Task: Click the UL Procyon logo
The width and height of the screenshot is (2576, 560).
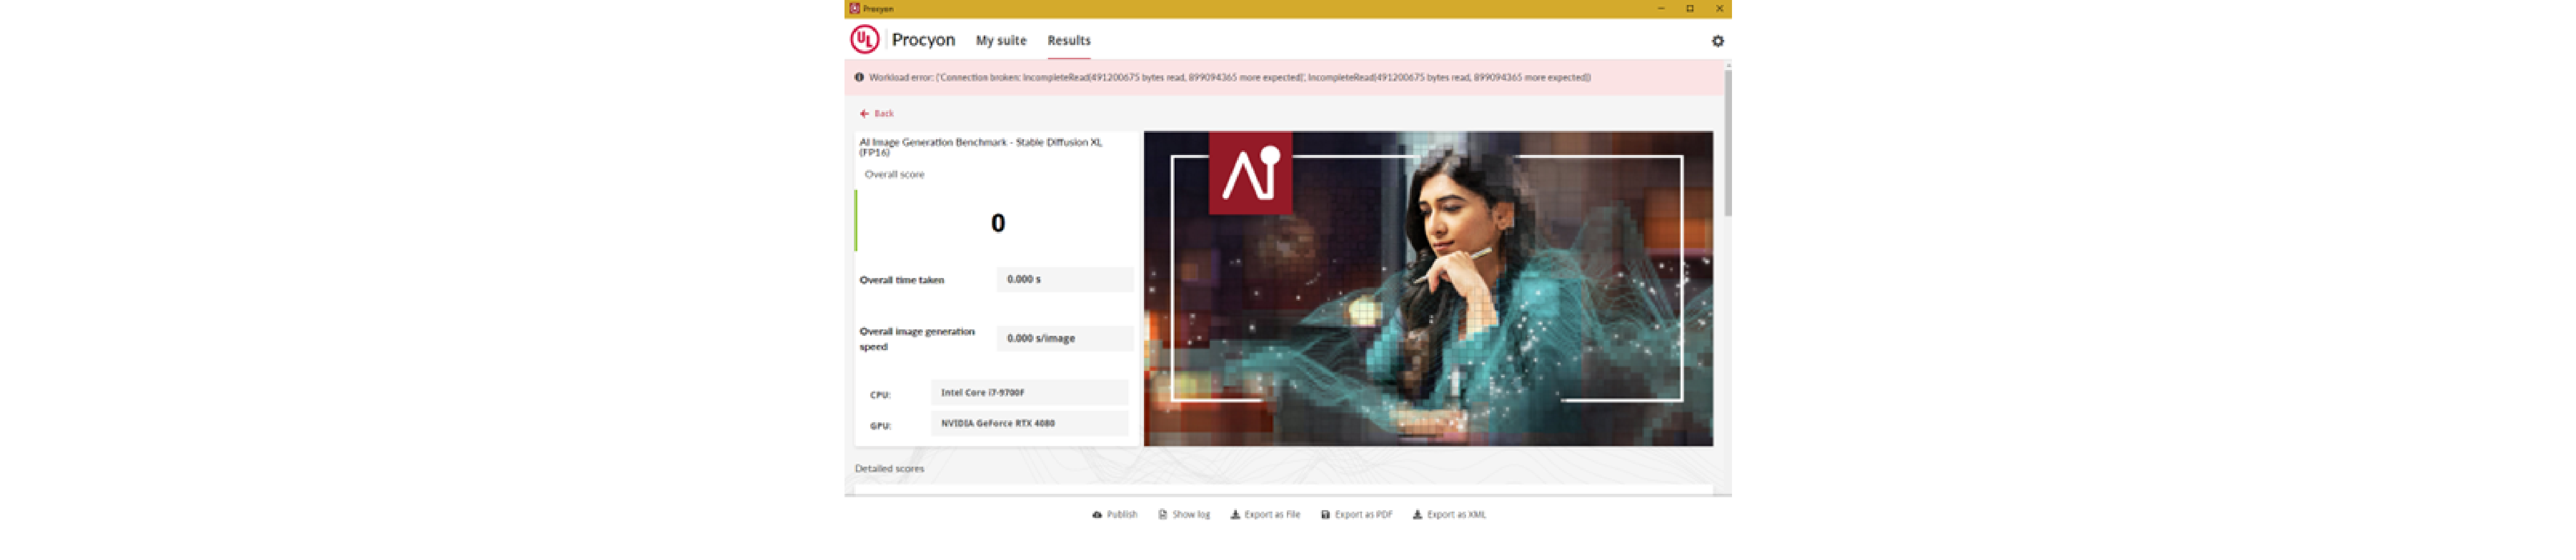Action: [x=864, y=39]
